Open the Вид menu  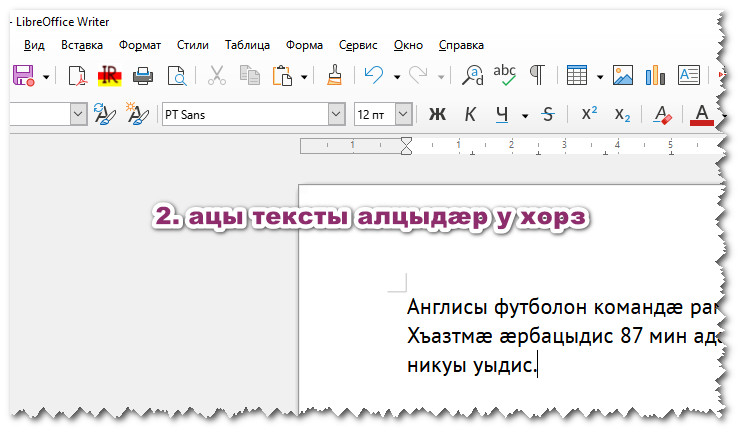click(34, 45)
